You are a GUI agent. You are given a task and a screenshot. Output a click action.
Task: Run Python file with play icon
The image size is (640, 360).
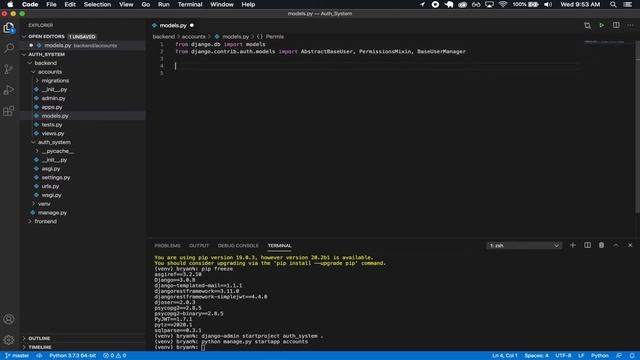(x=602, y=25)
